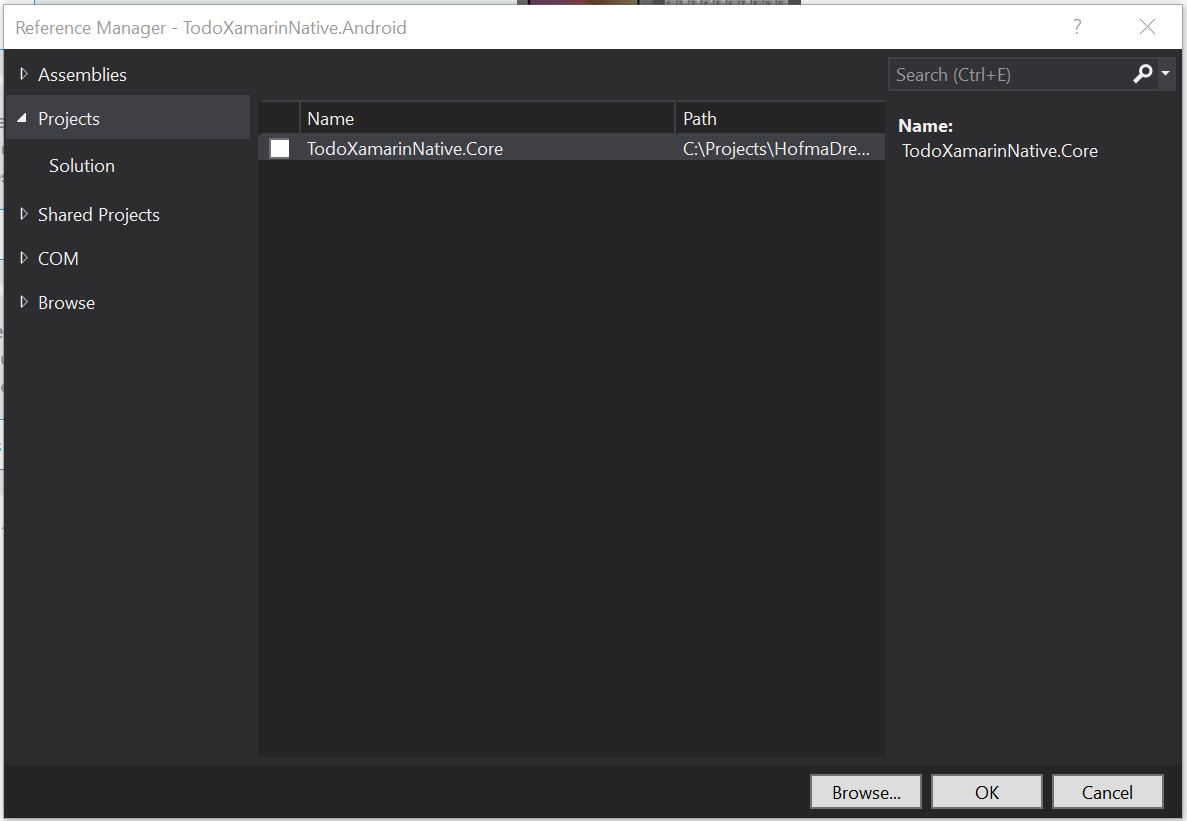Expand the Shared Projects arrow
The width and height of the screenshot is (1187, 821).
(24, 214)
